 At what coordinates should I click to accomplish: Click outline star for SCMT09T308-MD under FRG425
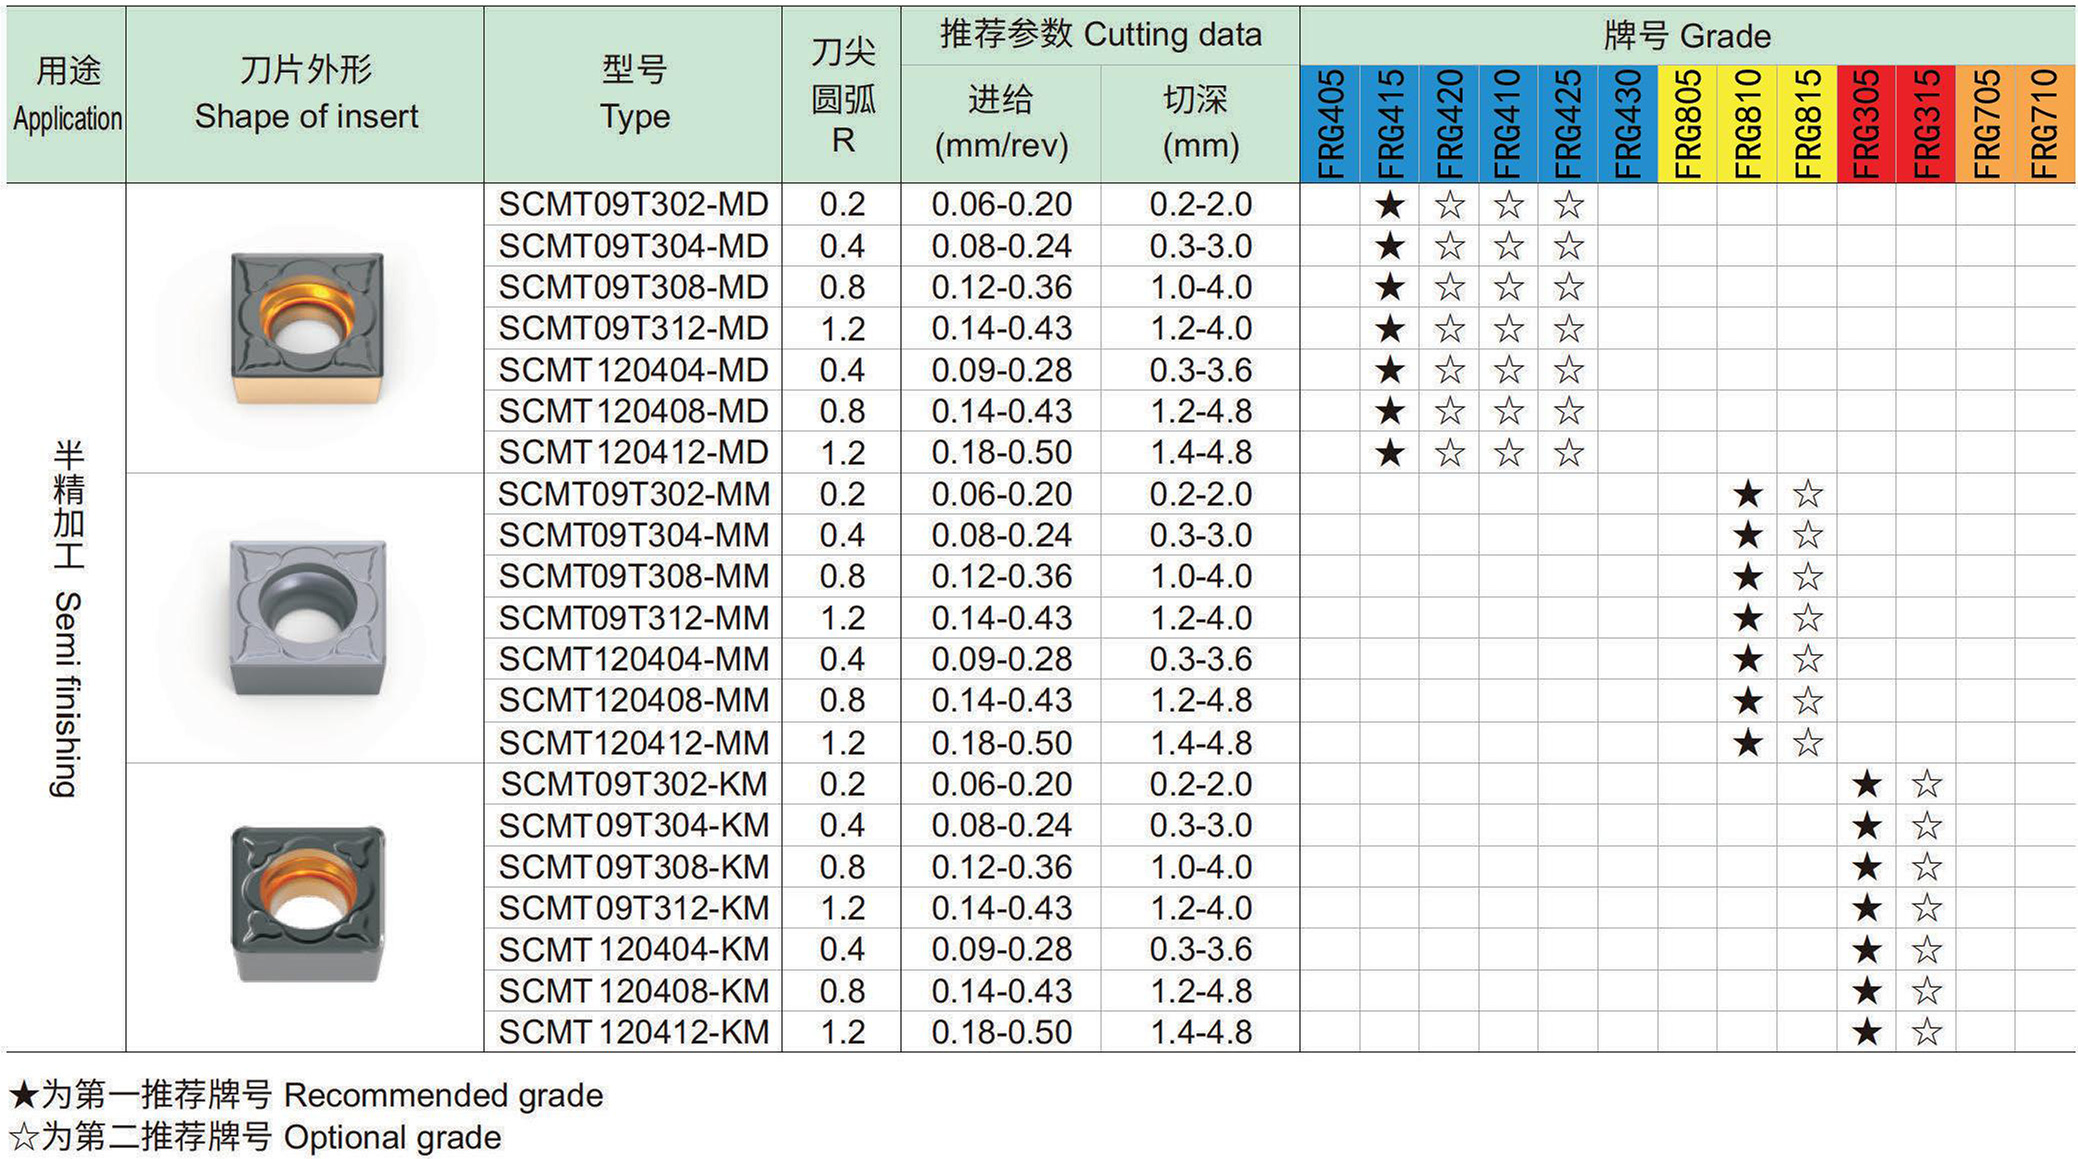pyautogui.click(x=1568, y=288)
